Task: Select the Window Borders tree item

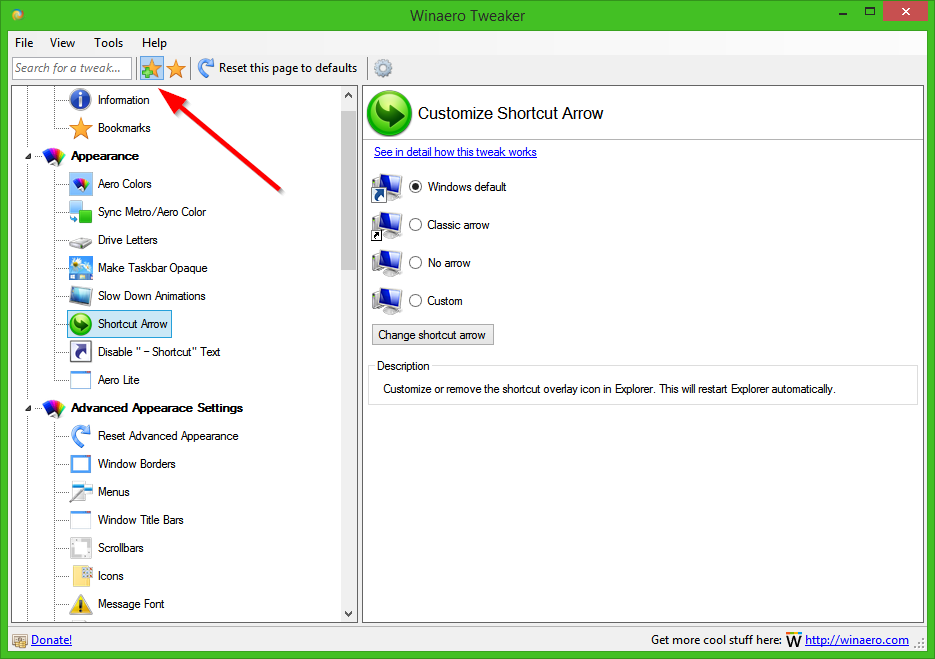Action: [x=137, y=464]
